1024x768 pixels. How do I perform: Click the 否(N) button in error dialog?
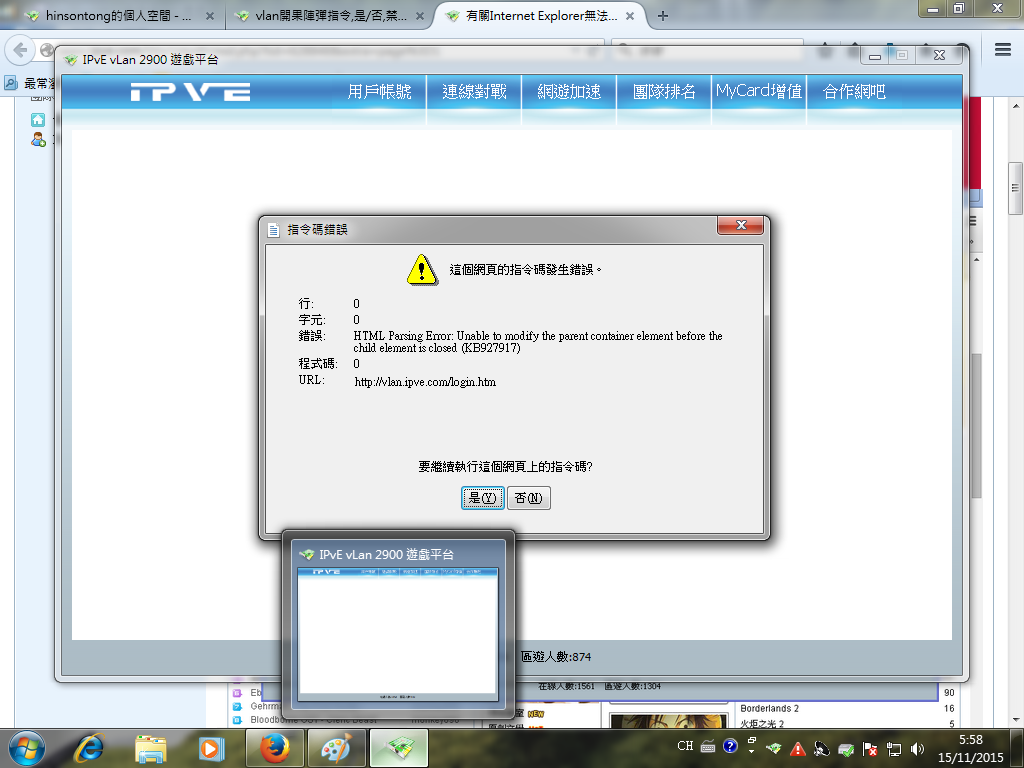(x=528, y=498)
